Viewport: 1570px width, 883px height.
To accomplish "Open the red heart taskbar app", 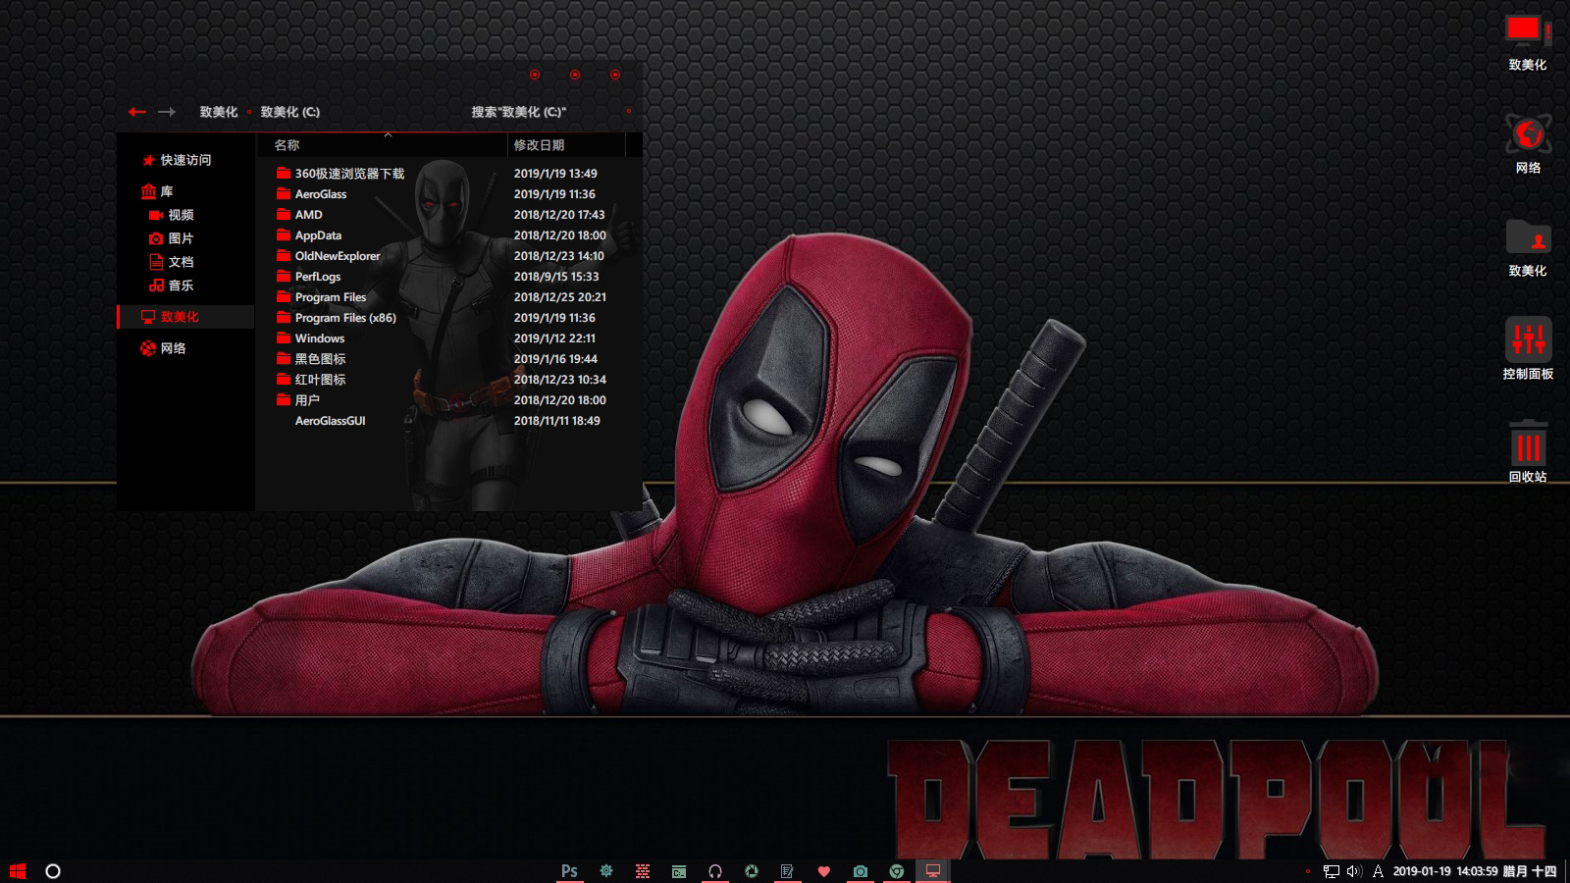I will (x=824, y=871).
